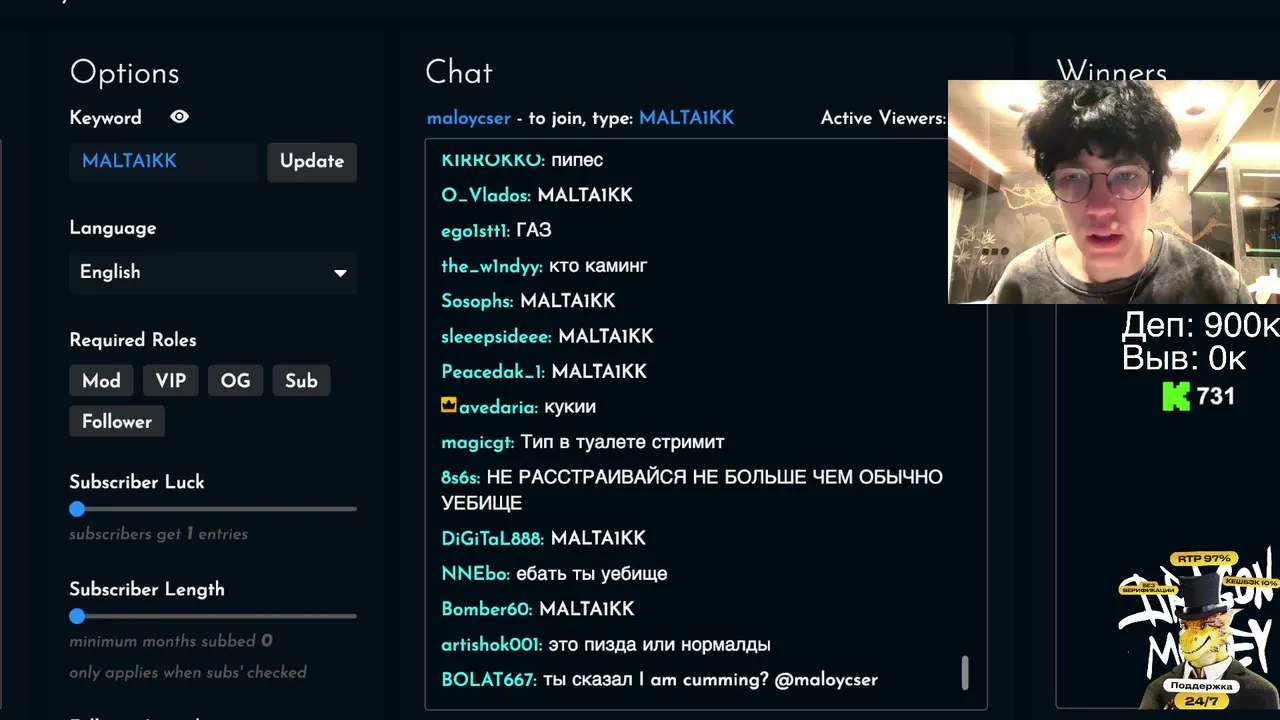Enable the Sub required role
Image resolution: width=1280 pixels, height=720 pixels.
tap(301, 381)
